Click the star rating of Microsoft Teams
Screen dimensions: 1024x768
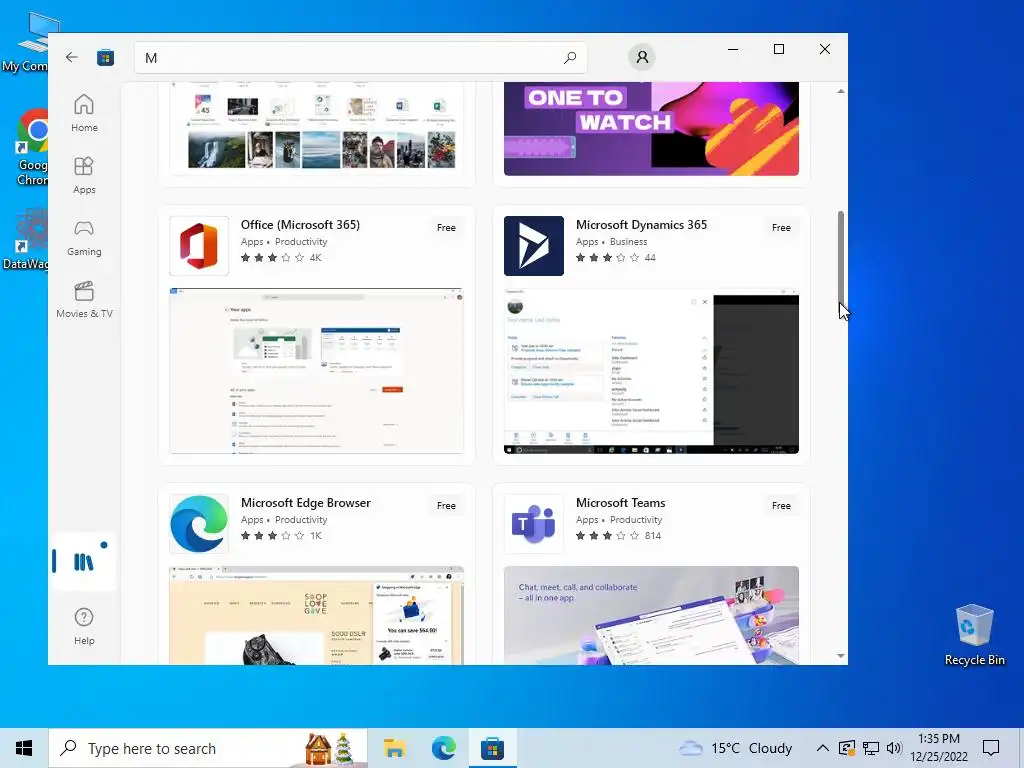607,536
